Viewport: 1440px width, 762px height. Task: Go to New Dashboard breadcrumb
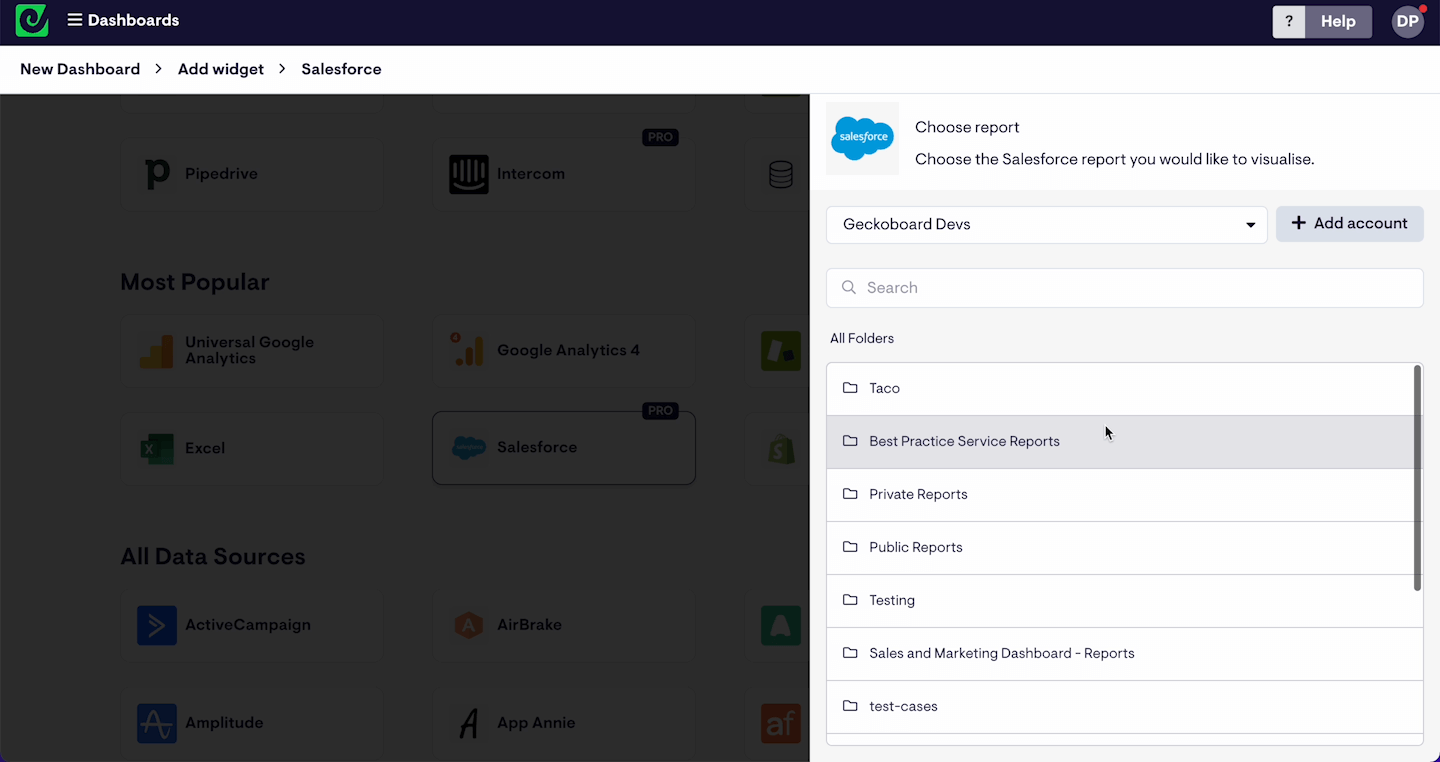tap(80, 69)
